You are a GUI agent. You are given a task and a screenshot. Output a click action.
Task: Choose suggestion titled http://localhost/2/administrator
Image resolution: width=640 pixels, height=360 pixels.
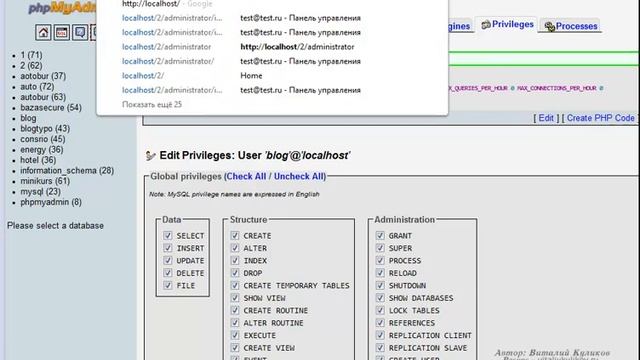pyautogui.click(x=272, y=47)
